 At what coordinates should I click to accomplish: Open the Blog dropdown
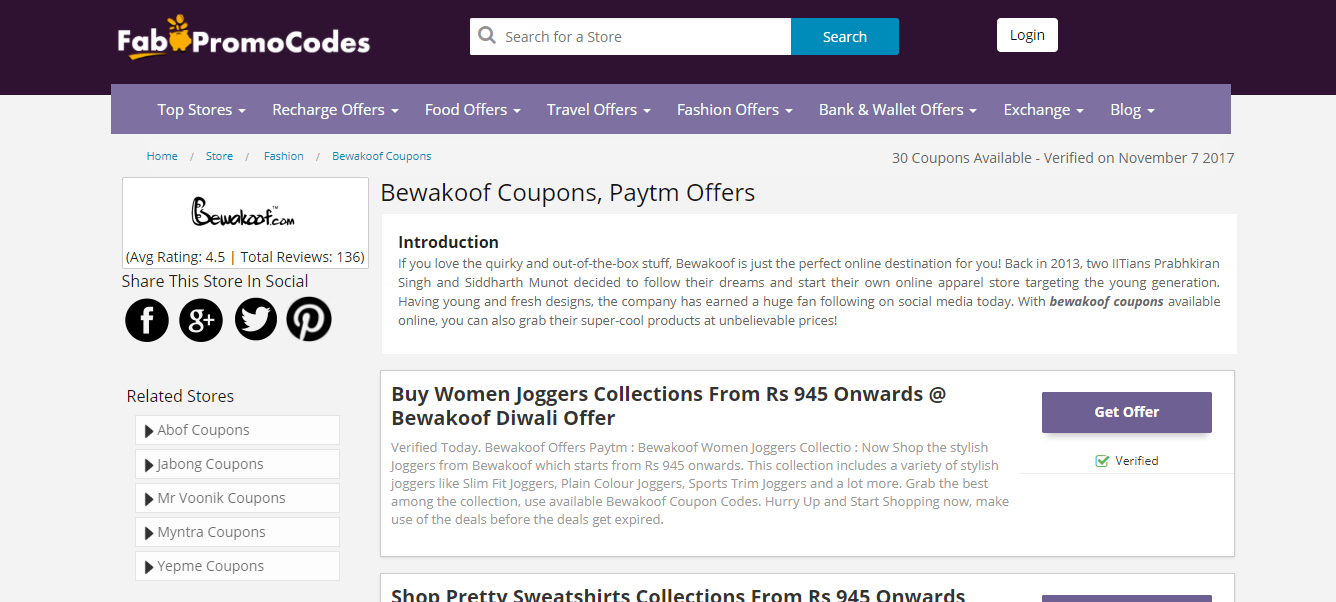(x=1132, y=110)
